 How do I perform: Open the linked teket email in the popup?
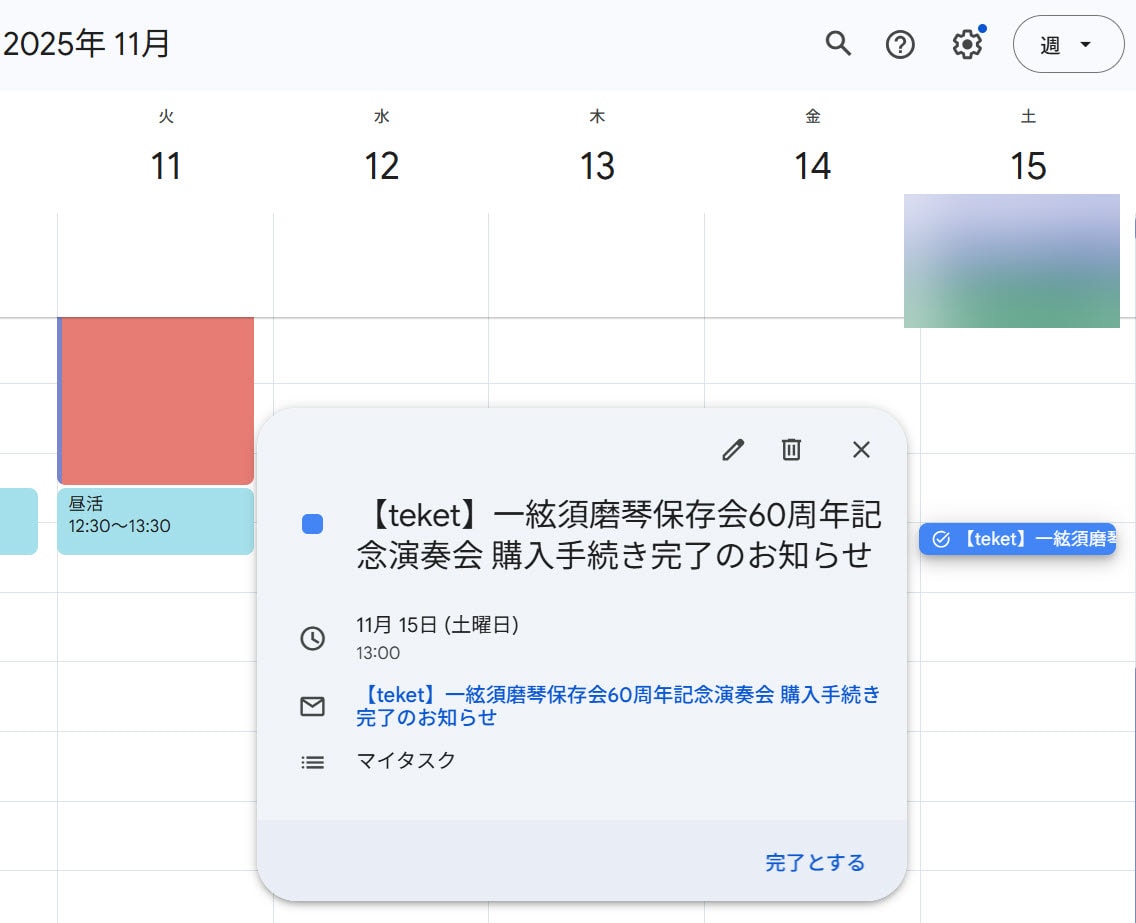(617, 705)
